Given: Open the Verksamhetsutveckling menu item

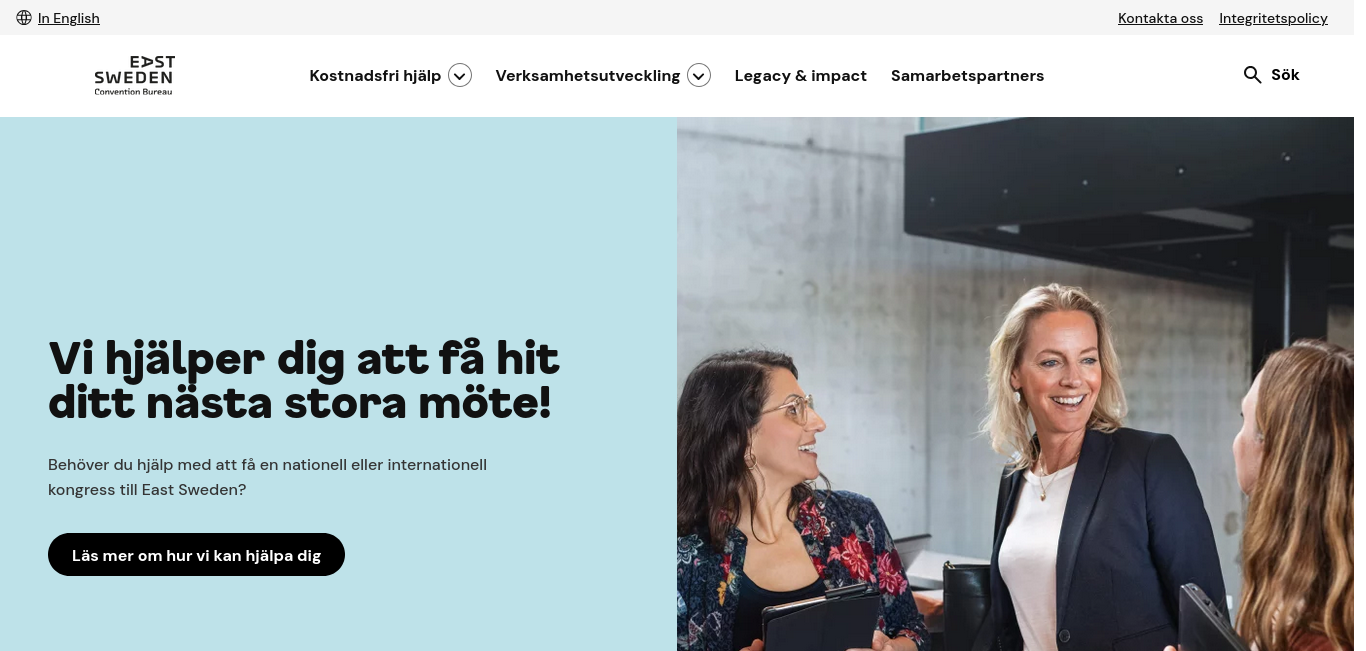Looking at the screenshot, I should click(588, 76).
